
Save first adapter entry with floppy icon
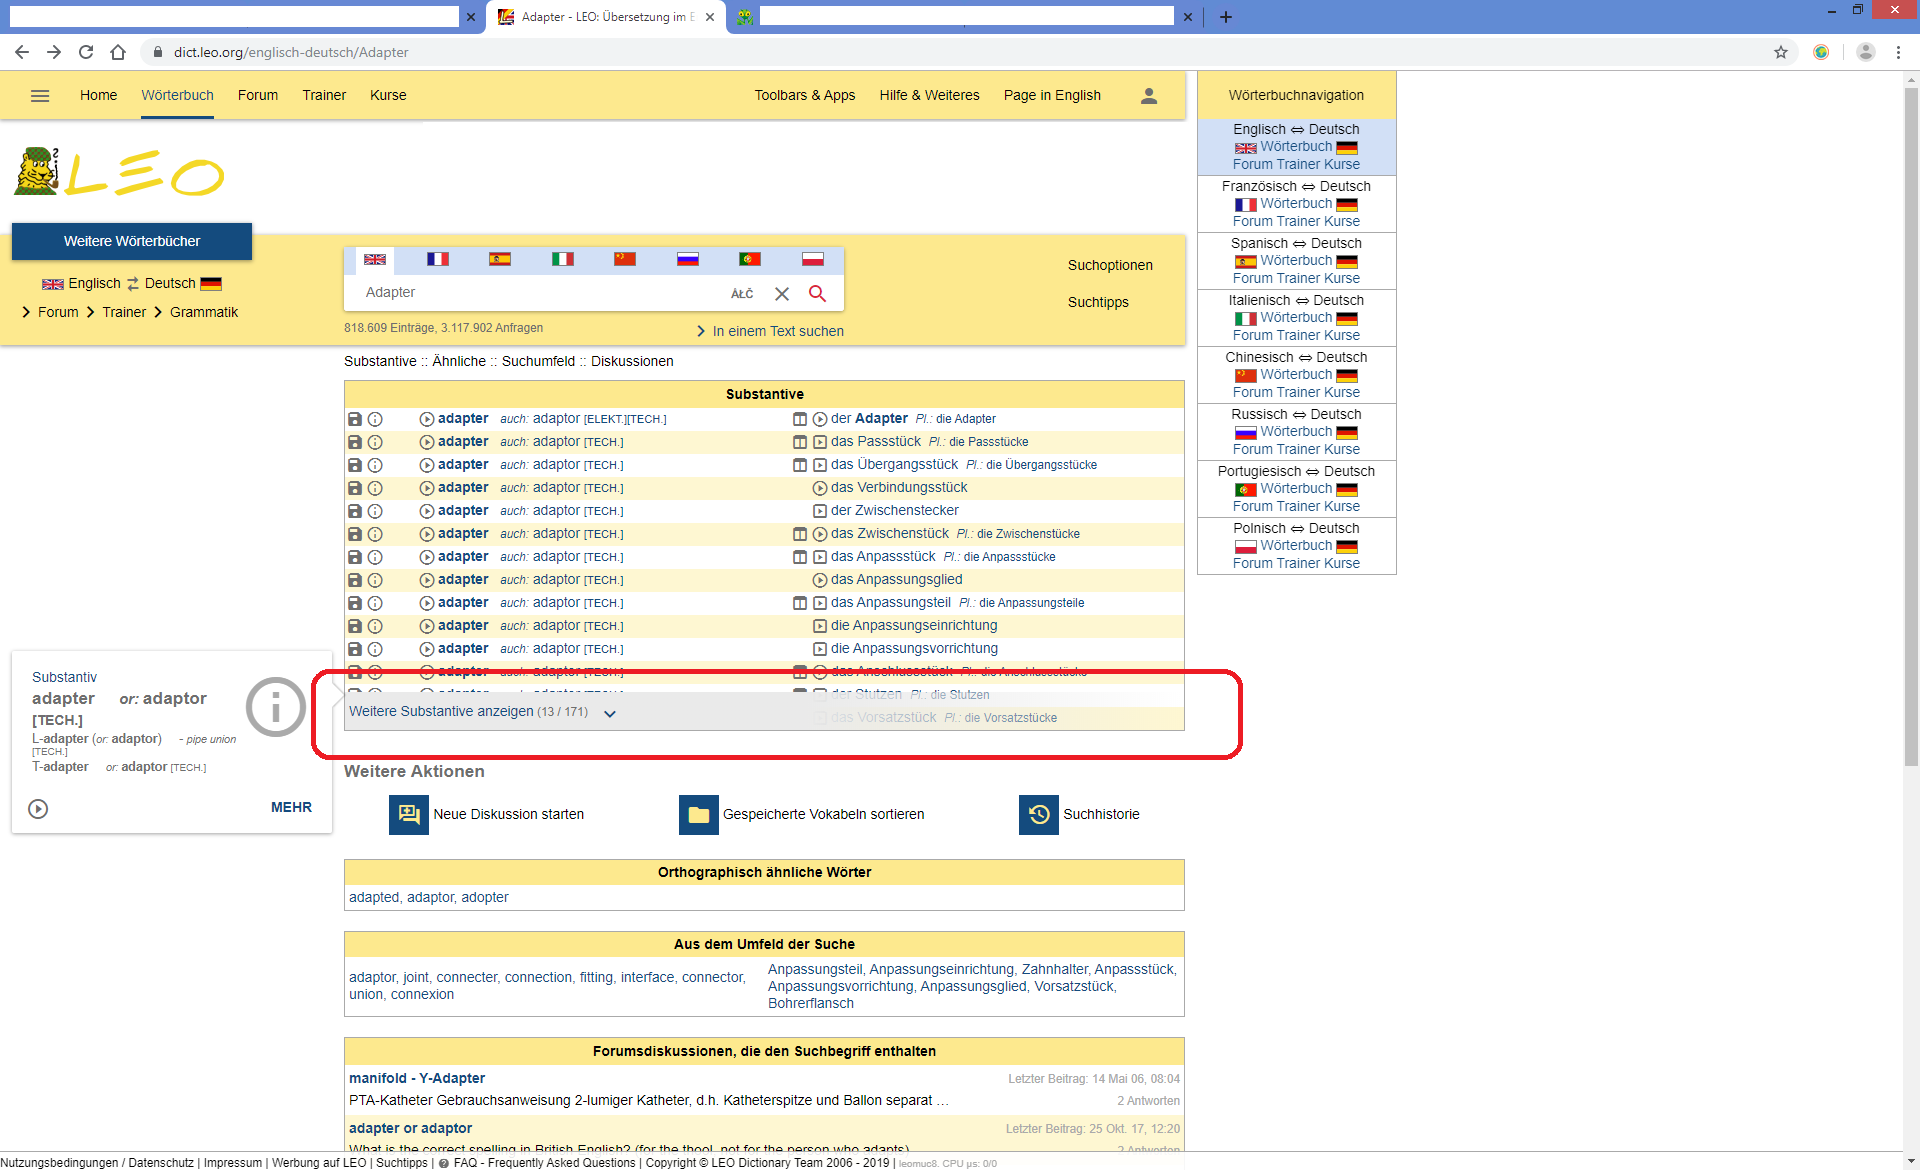[354, 419]
